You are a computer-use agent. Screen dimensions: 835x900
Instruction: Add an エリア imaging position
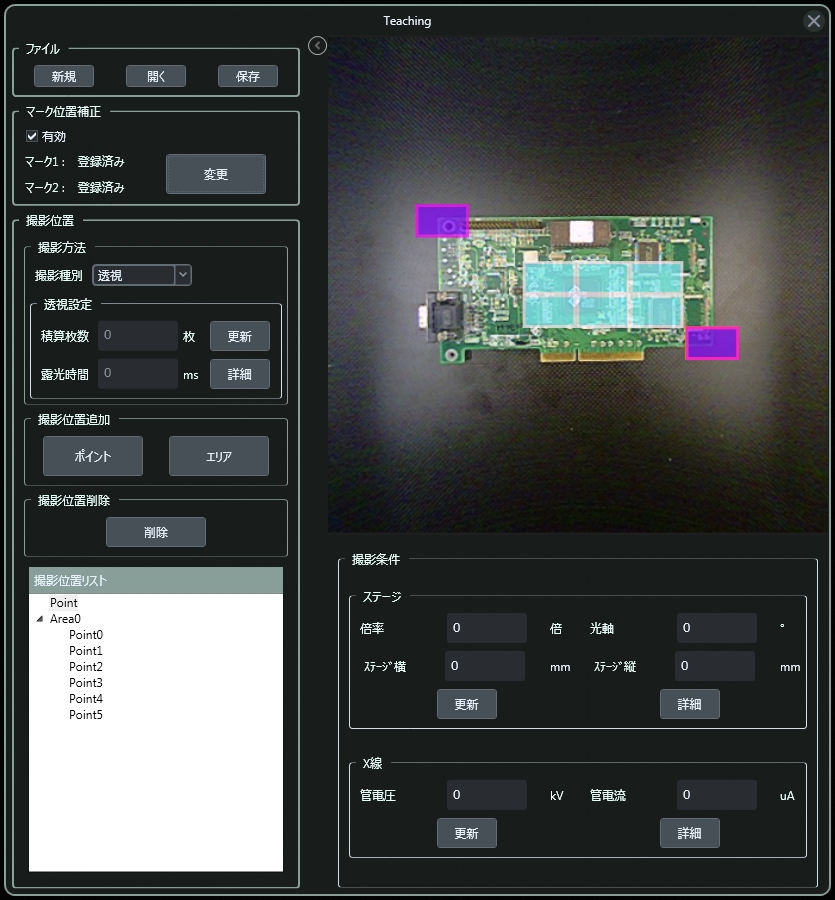(x=219, y=456)
